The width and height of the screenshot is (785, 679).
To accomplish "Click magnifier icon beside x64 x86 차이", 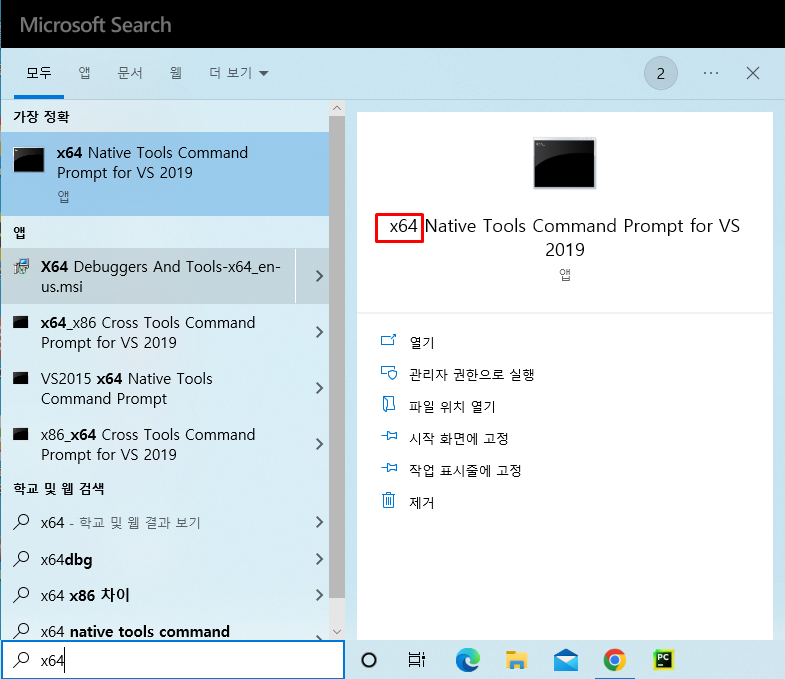I will pos(21,594).
